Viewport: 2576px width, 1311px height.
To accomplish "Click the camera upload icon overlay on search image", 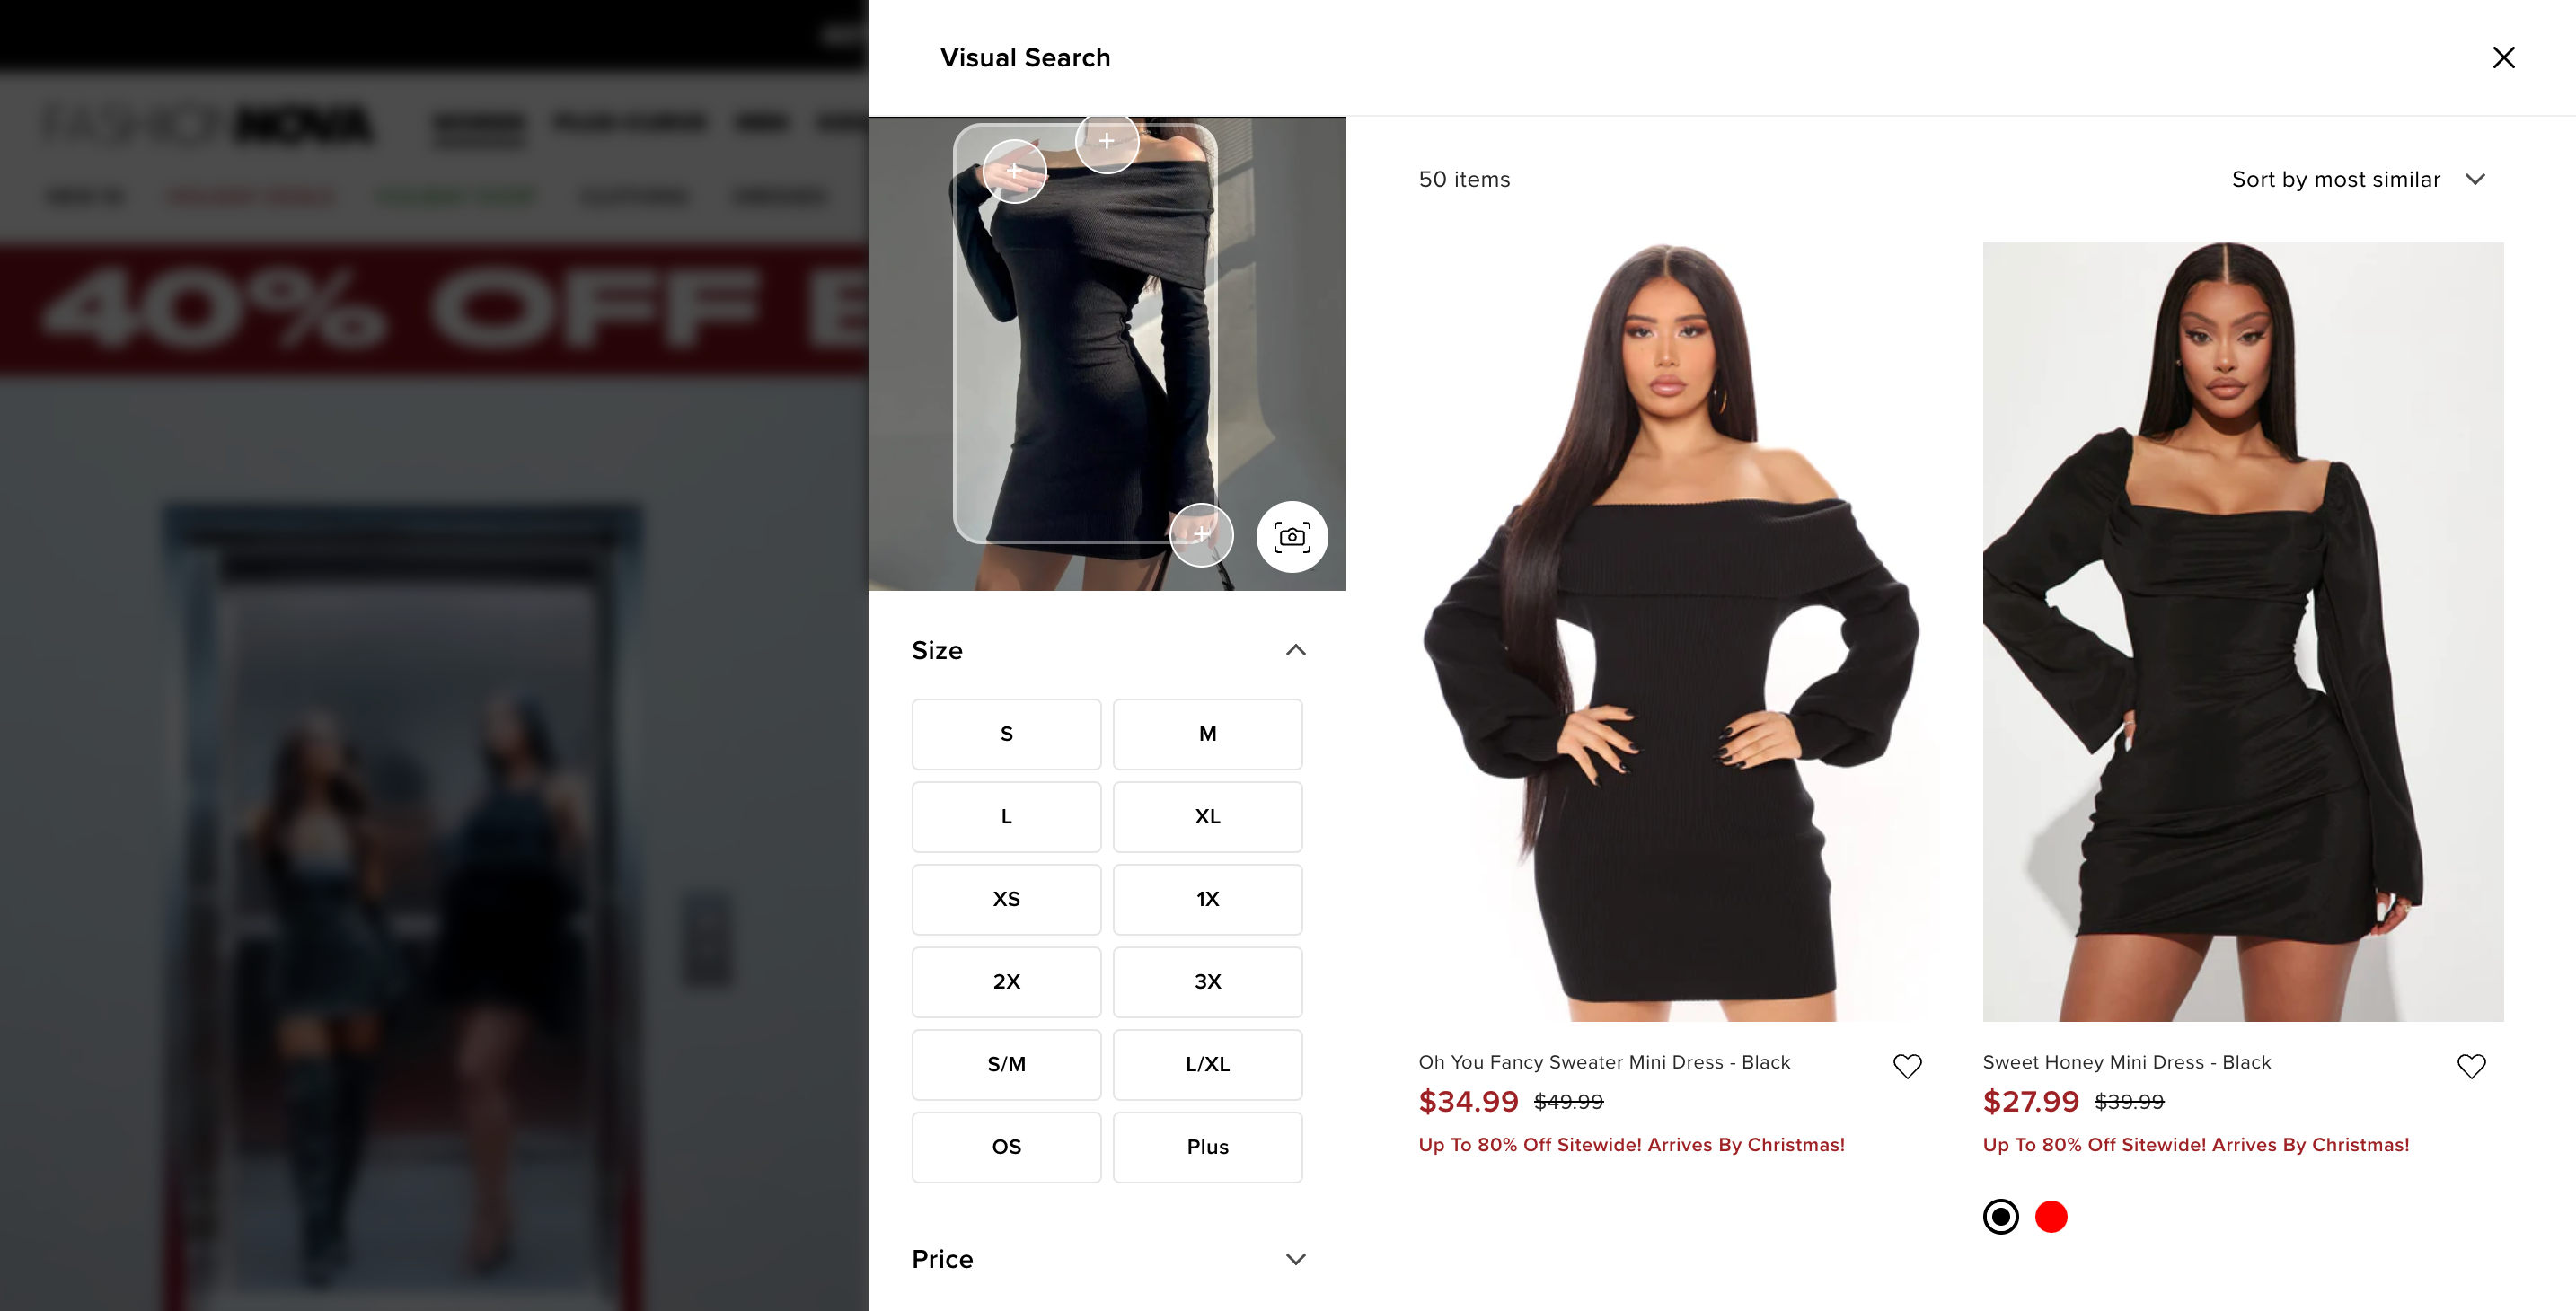I will click(x=1291, y=535).
